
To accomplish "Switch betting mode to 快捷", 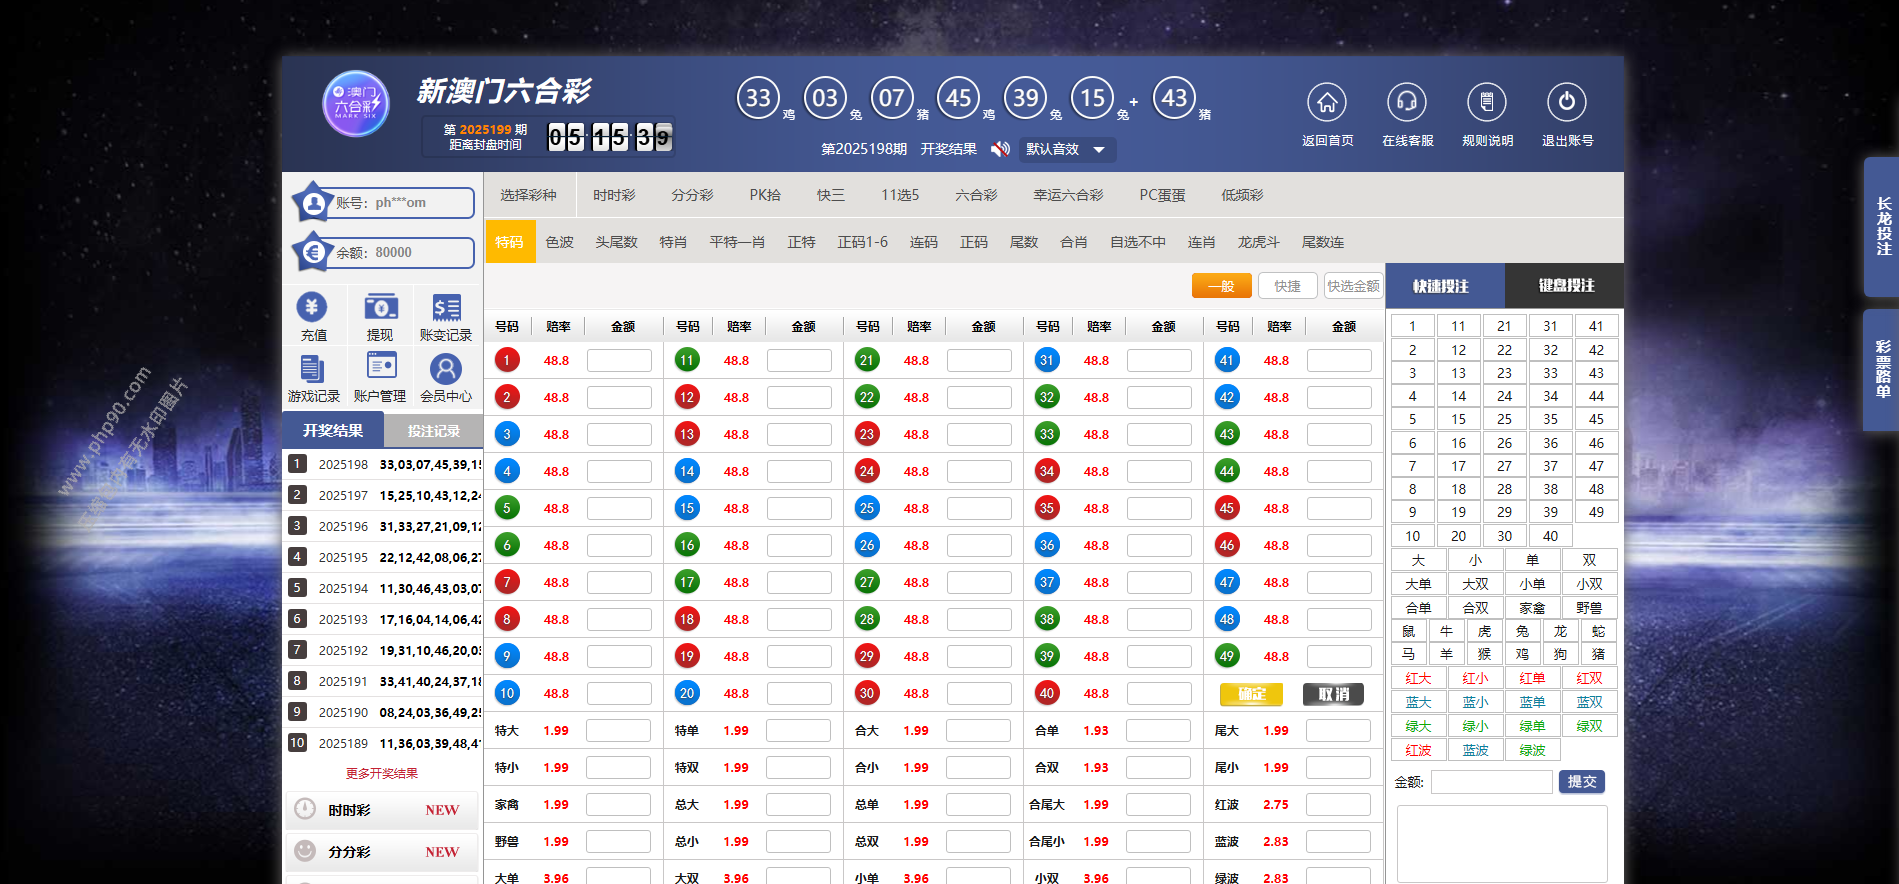I will [x=1287, y=286].
